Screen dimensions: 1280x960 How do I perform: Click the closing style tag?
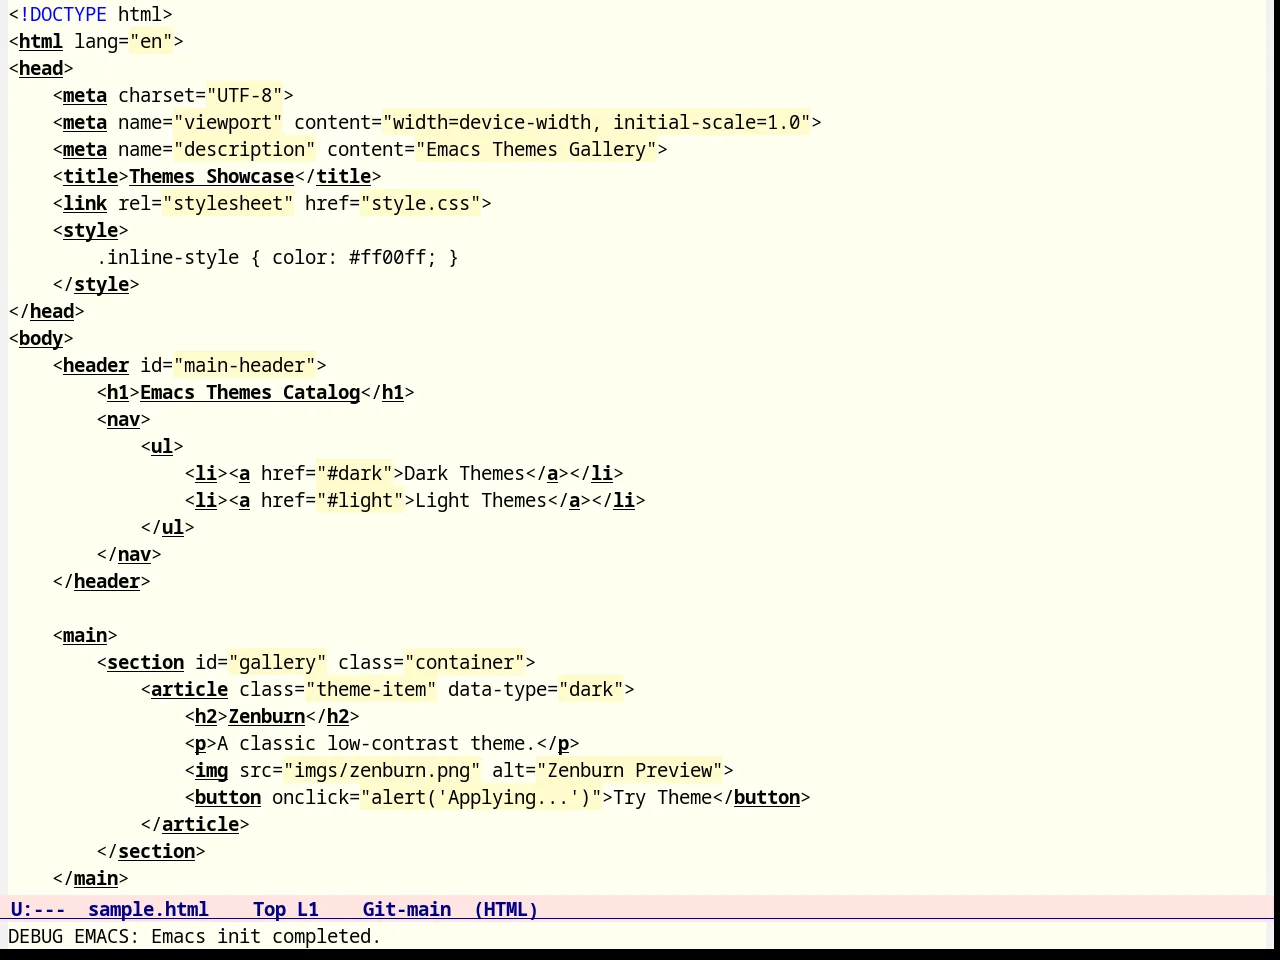click(96, 284)
